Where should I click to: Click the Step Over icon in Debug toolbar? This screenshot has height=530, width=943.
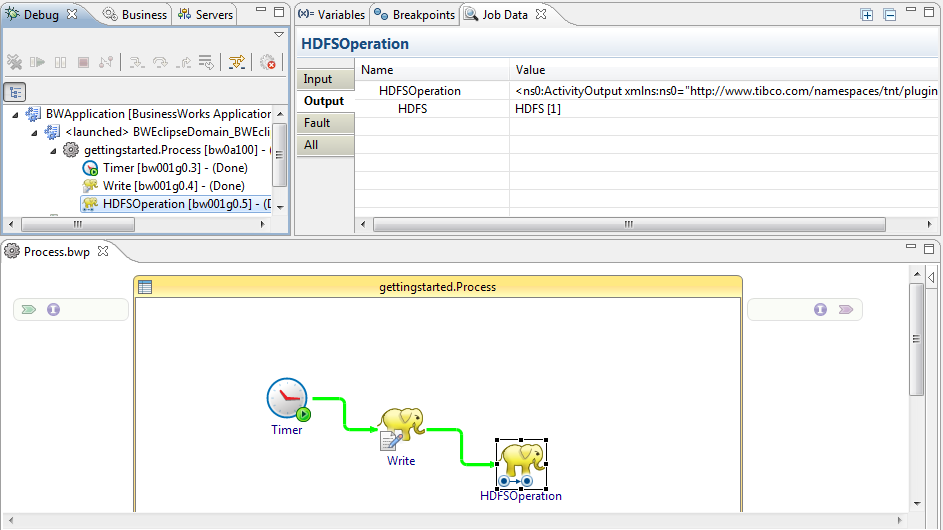pos(160,62)
